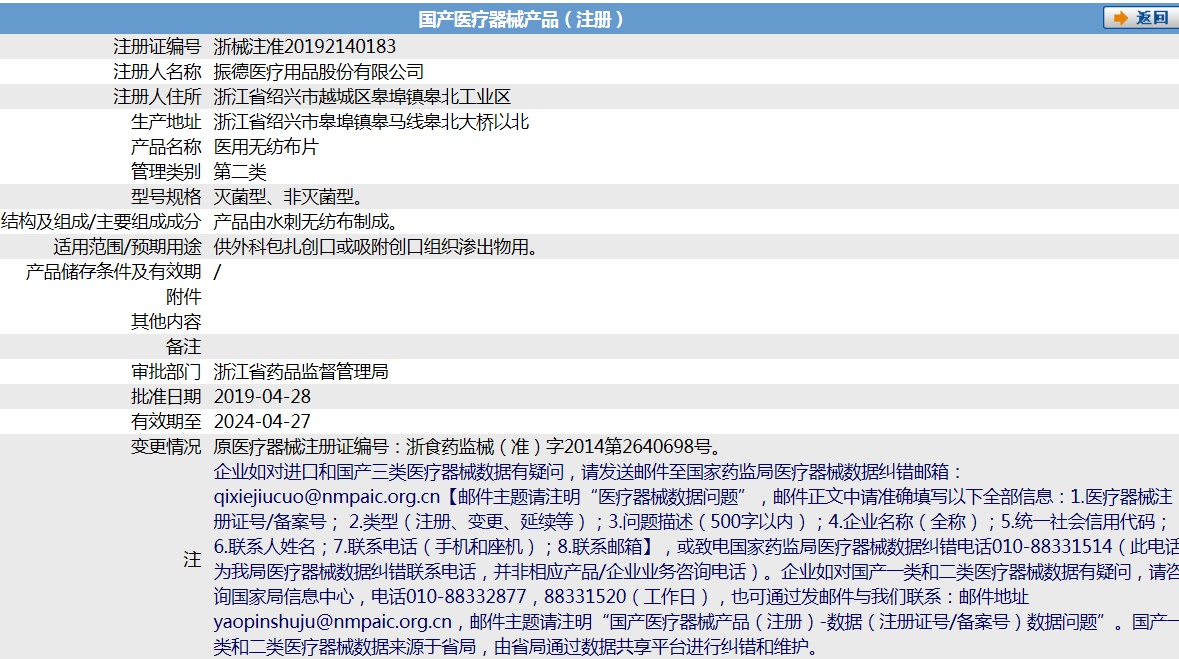
Task: Select phone number 010-88331514
Action: point(1052,546)
